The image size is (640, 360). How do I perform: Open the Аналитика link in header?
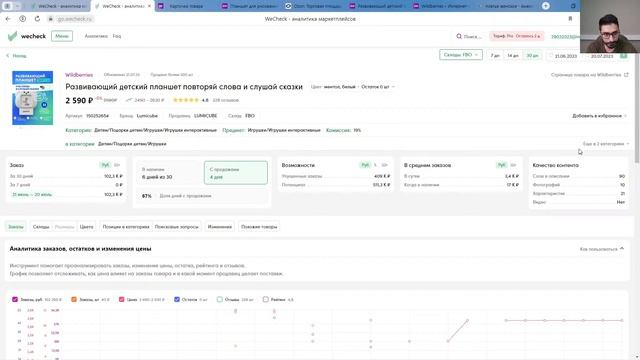[x=96, y=36]
